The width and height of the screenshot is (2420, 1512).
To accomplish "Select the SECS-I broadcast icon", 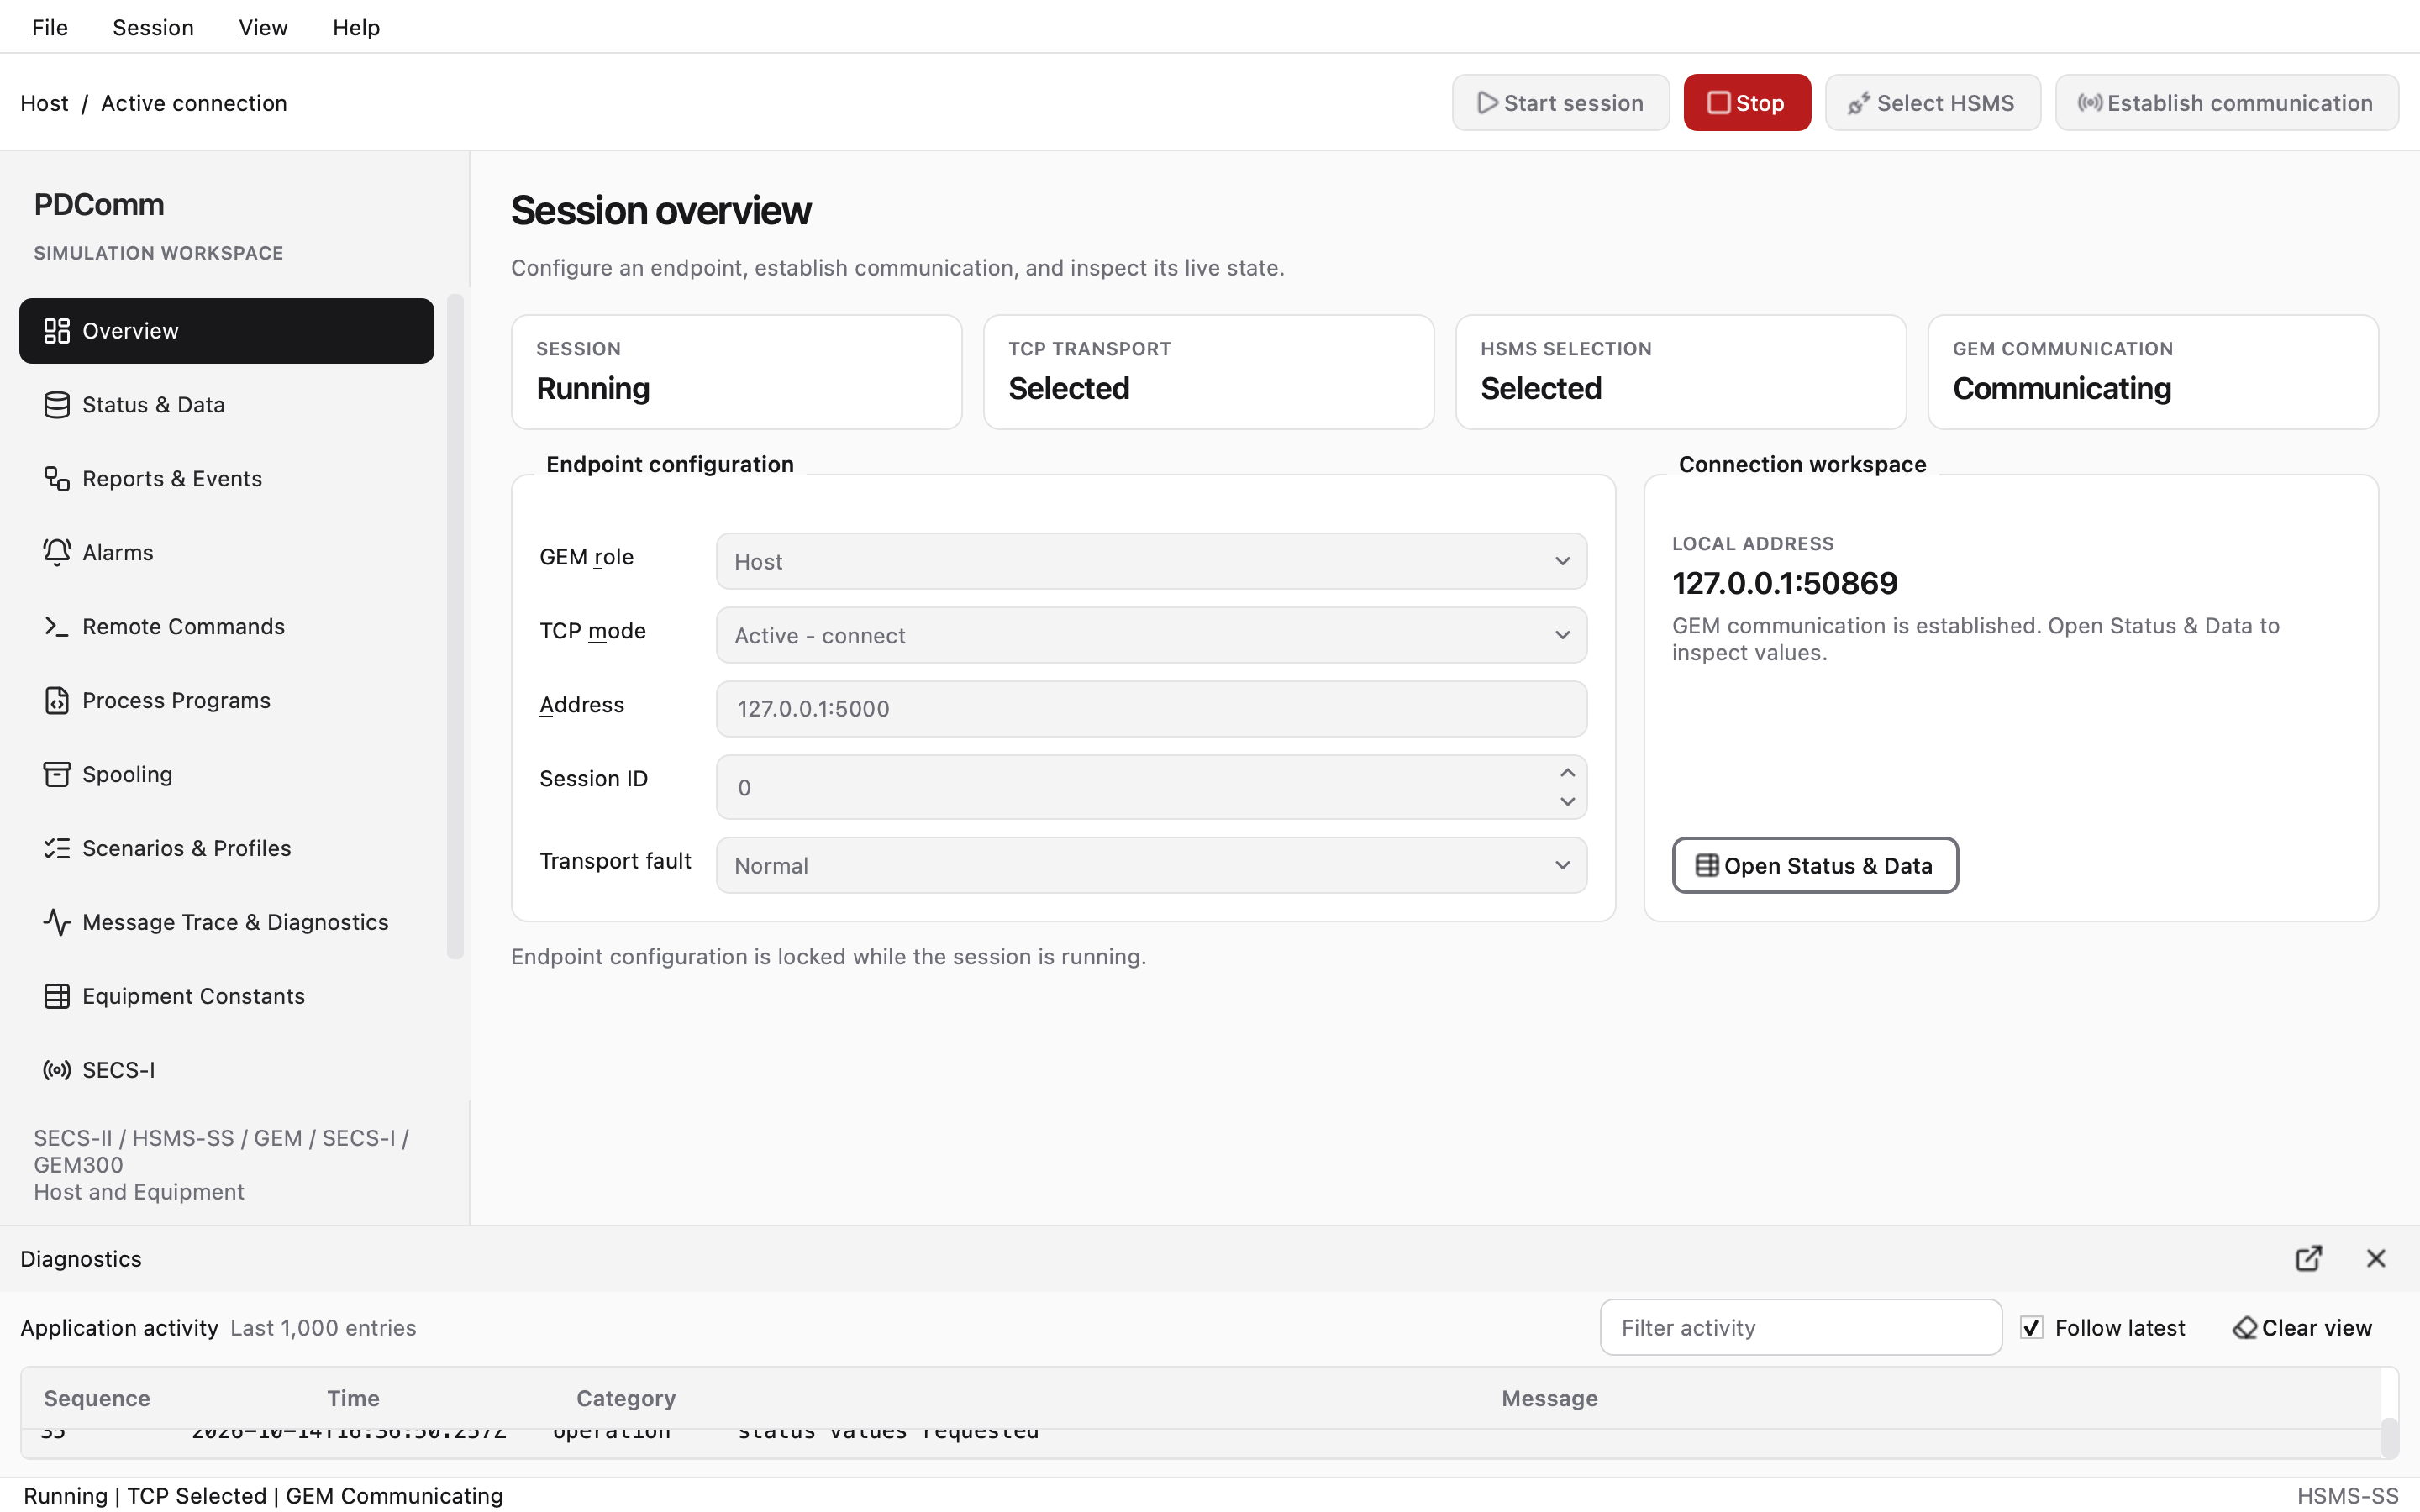I will (57, 1070).
